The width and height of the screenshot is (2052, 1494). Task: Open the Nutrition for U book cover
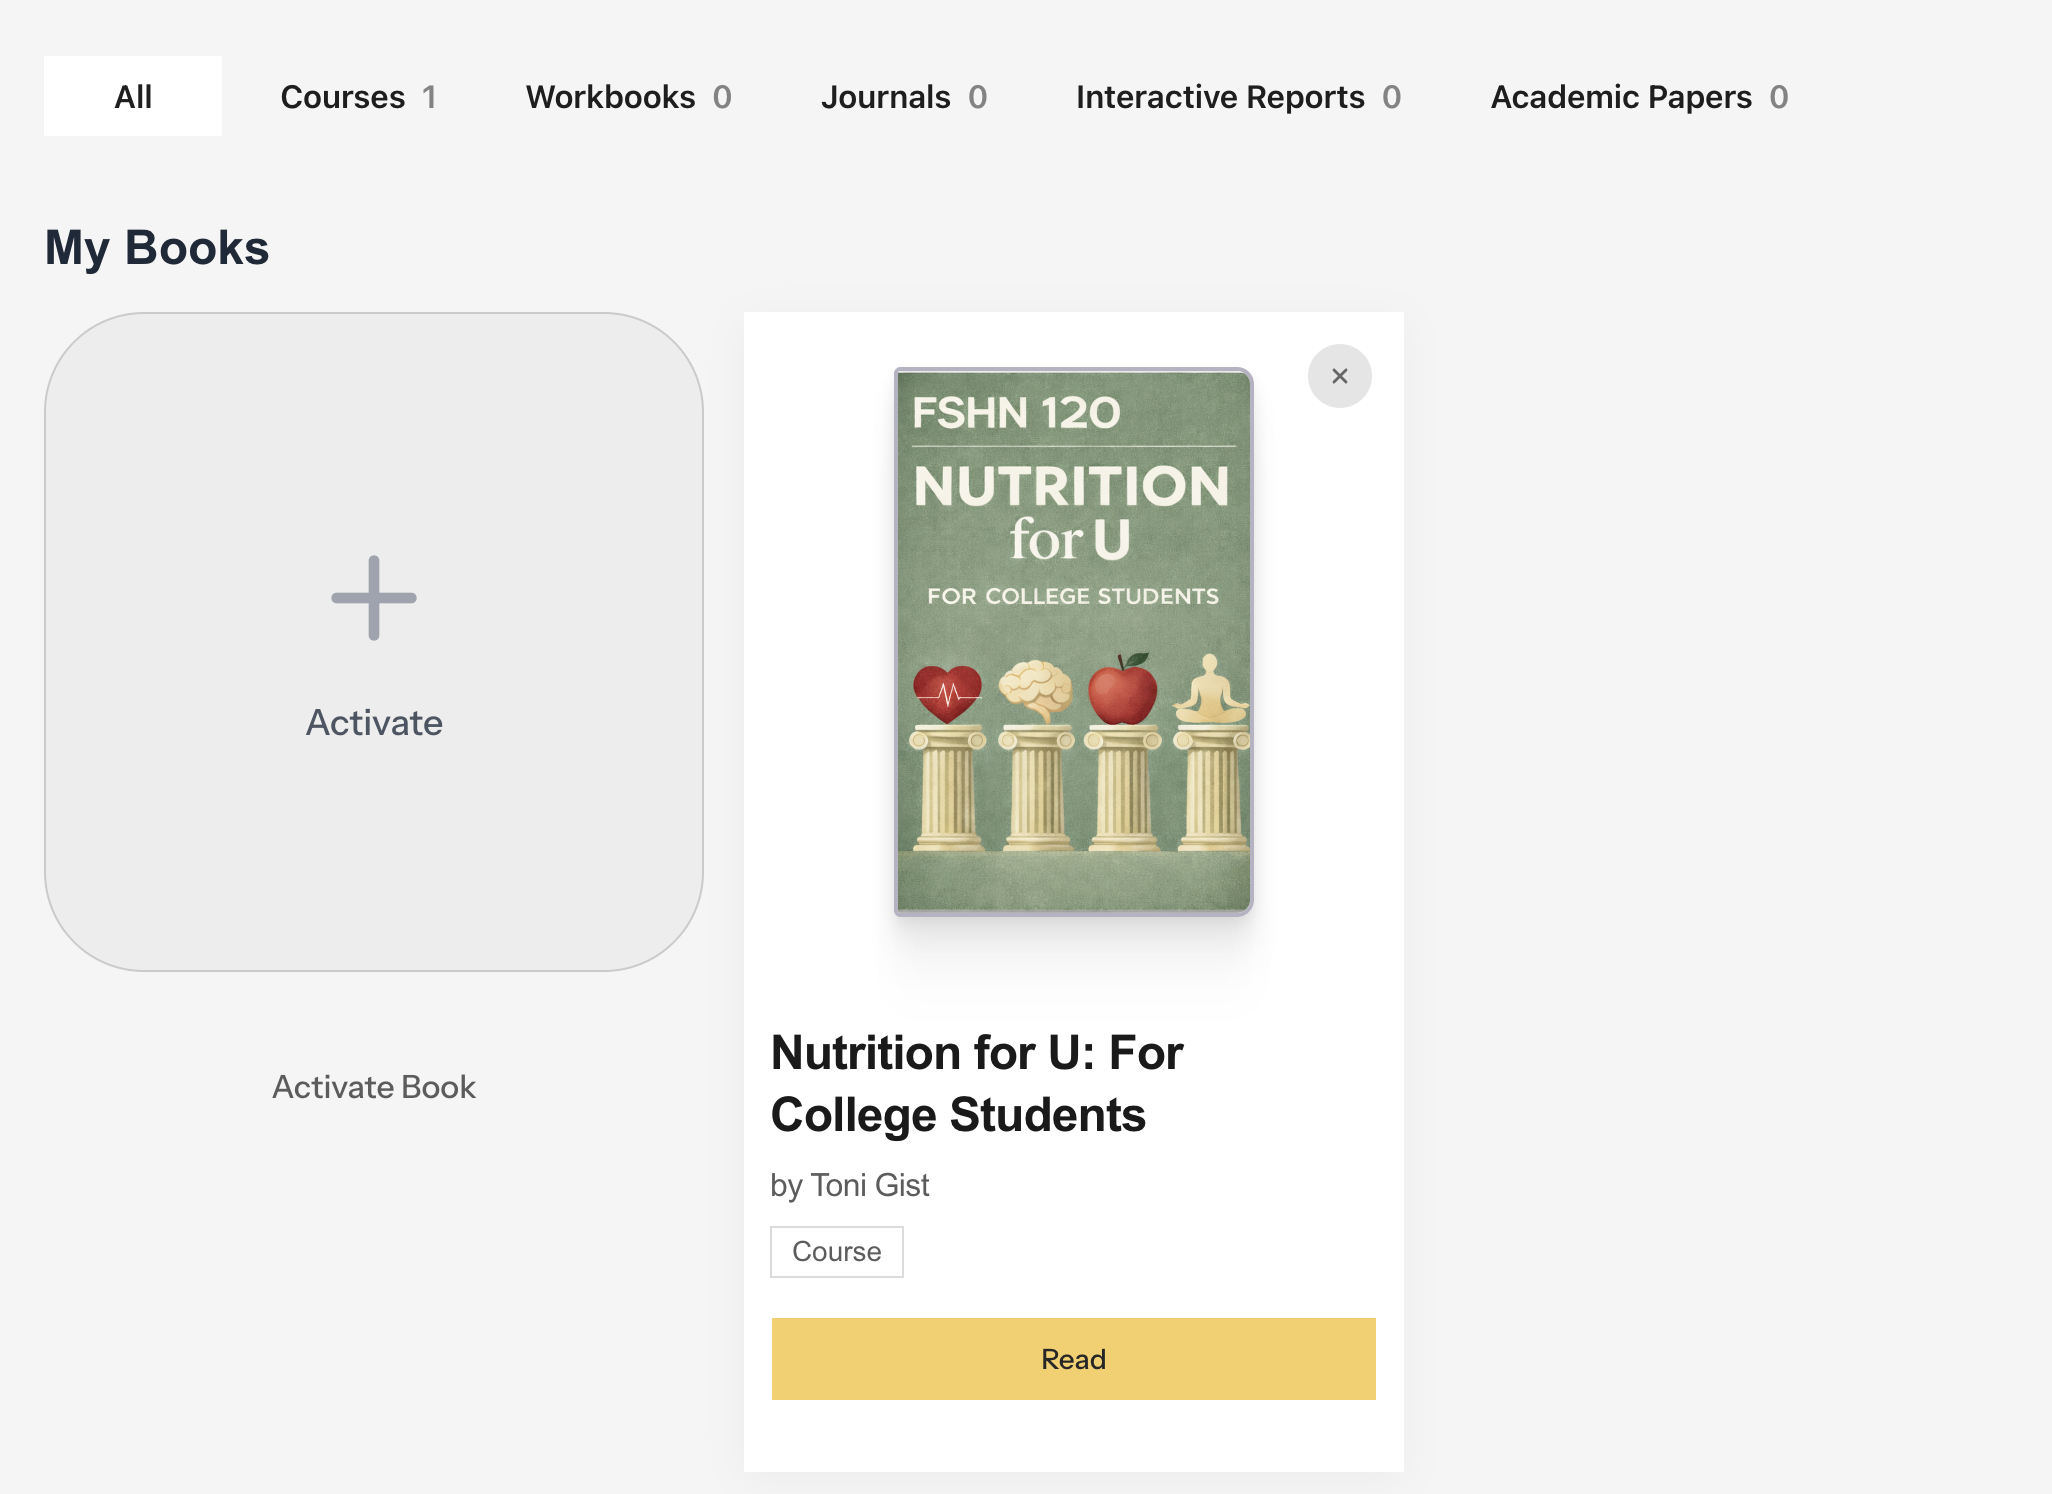coord(1072,640)
